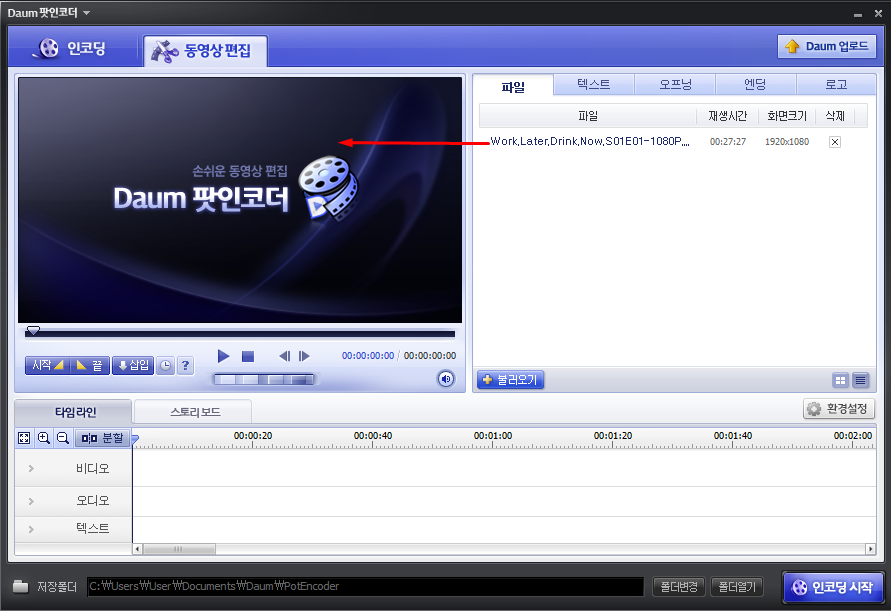This screenshot has width=891, height=611.
Task: Select the 파일 tab
Action: click(513, 86)
